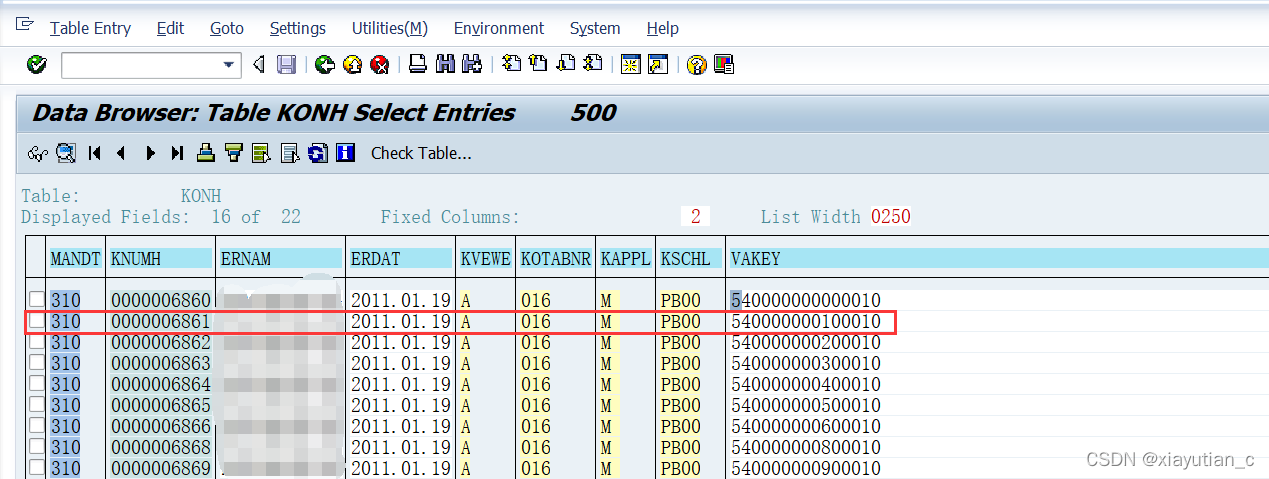The width and height of the screenshot is (1269, 479).
Task: Click the Print icon in standard toolbar
Action: 418,65
